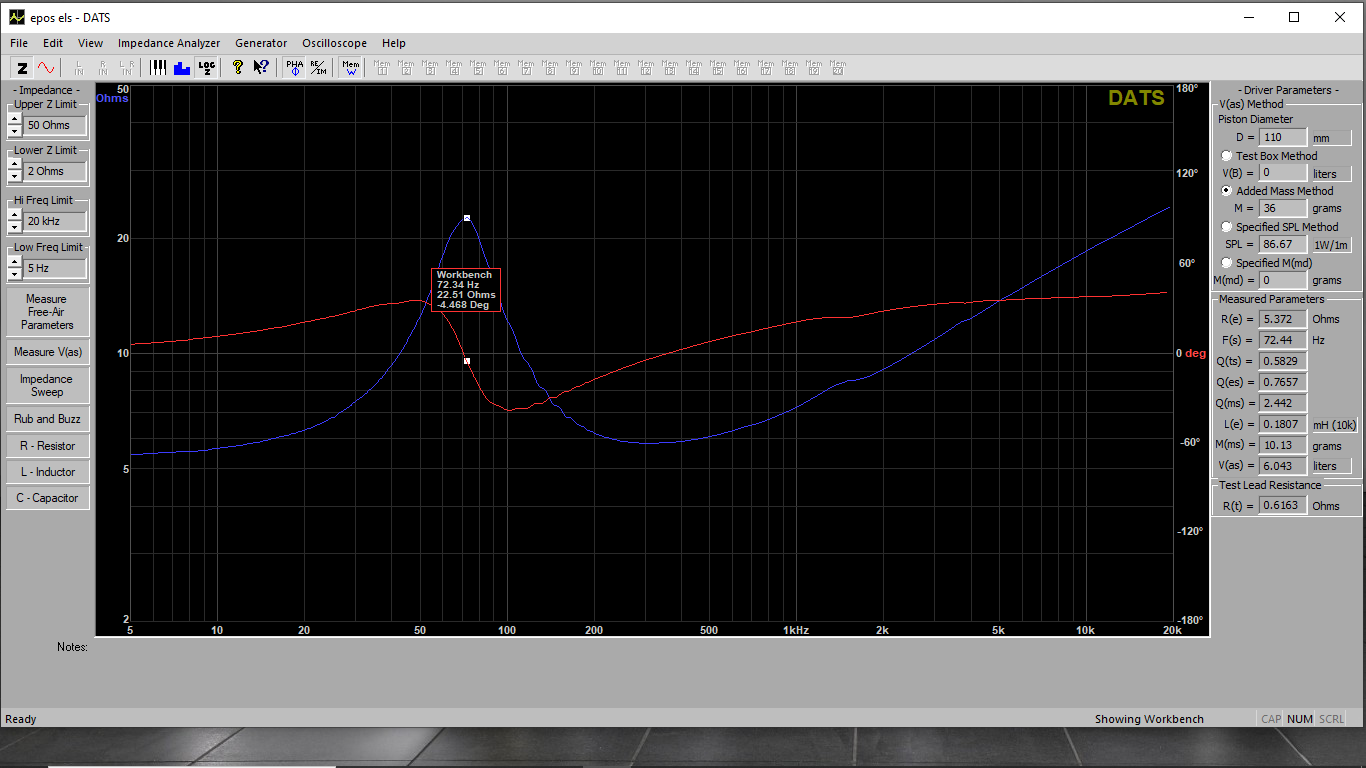Start an Impedance Sweep
The height and width of the screenshot is (768, 1366).
coord(47,385)
